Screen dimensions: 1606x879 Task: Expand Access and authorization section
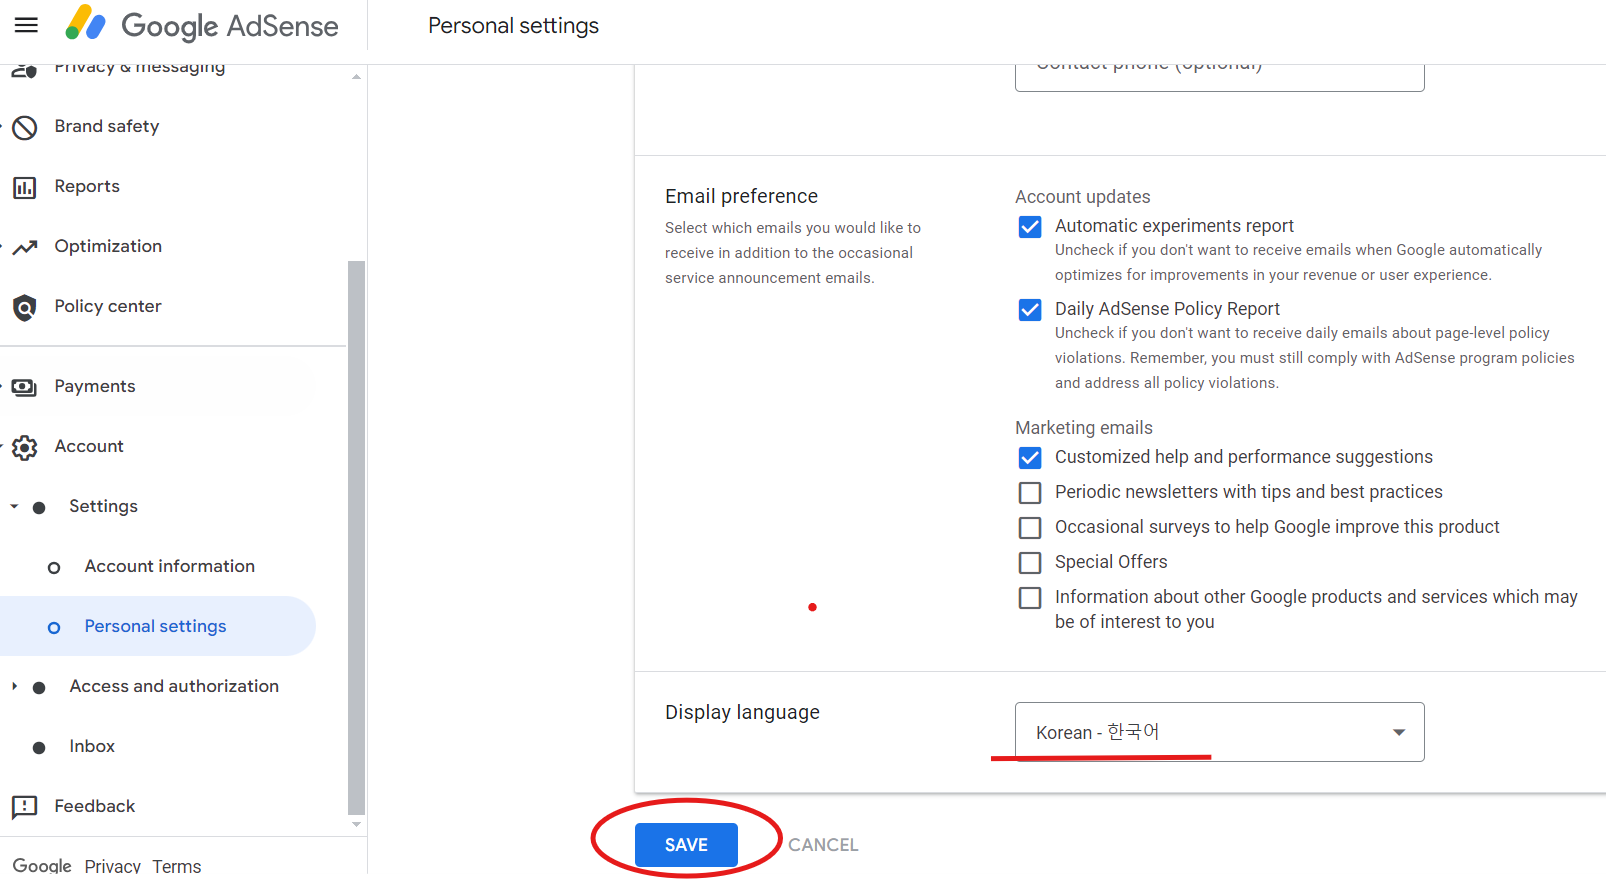click(14, 686)
